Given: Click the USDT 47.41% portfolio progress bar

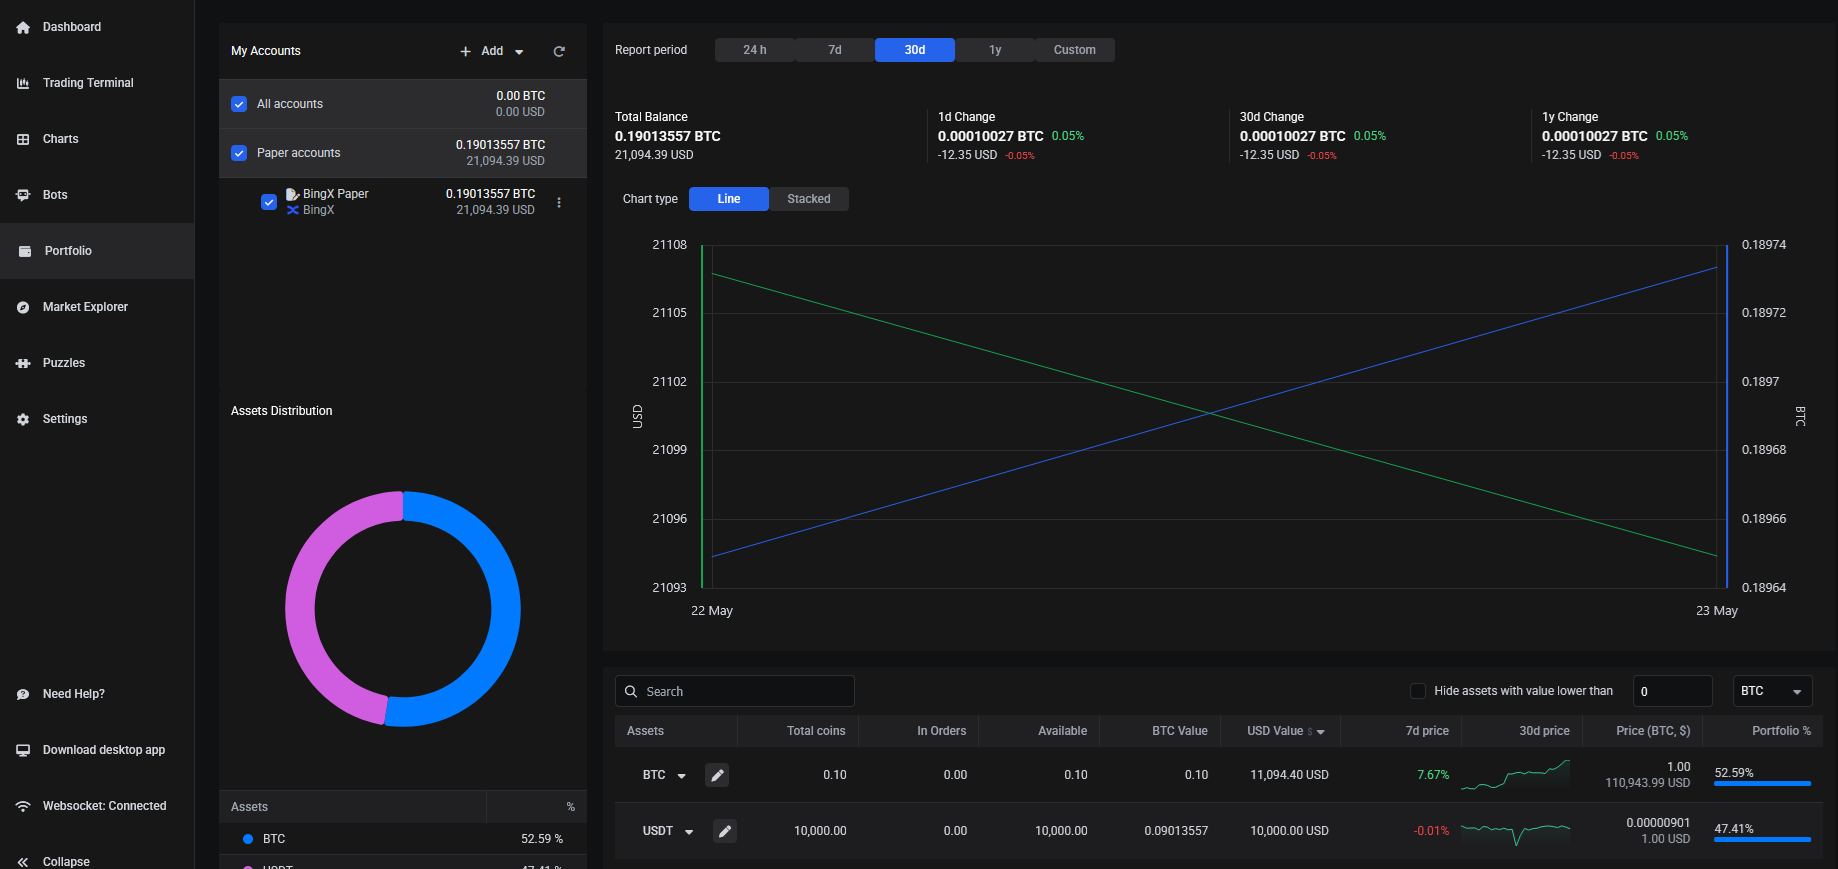Looking at the screenshot, I should point(1762,840).
